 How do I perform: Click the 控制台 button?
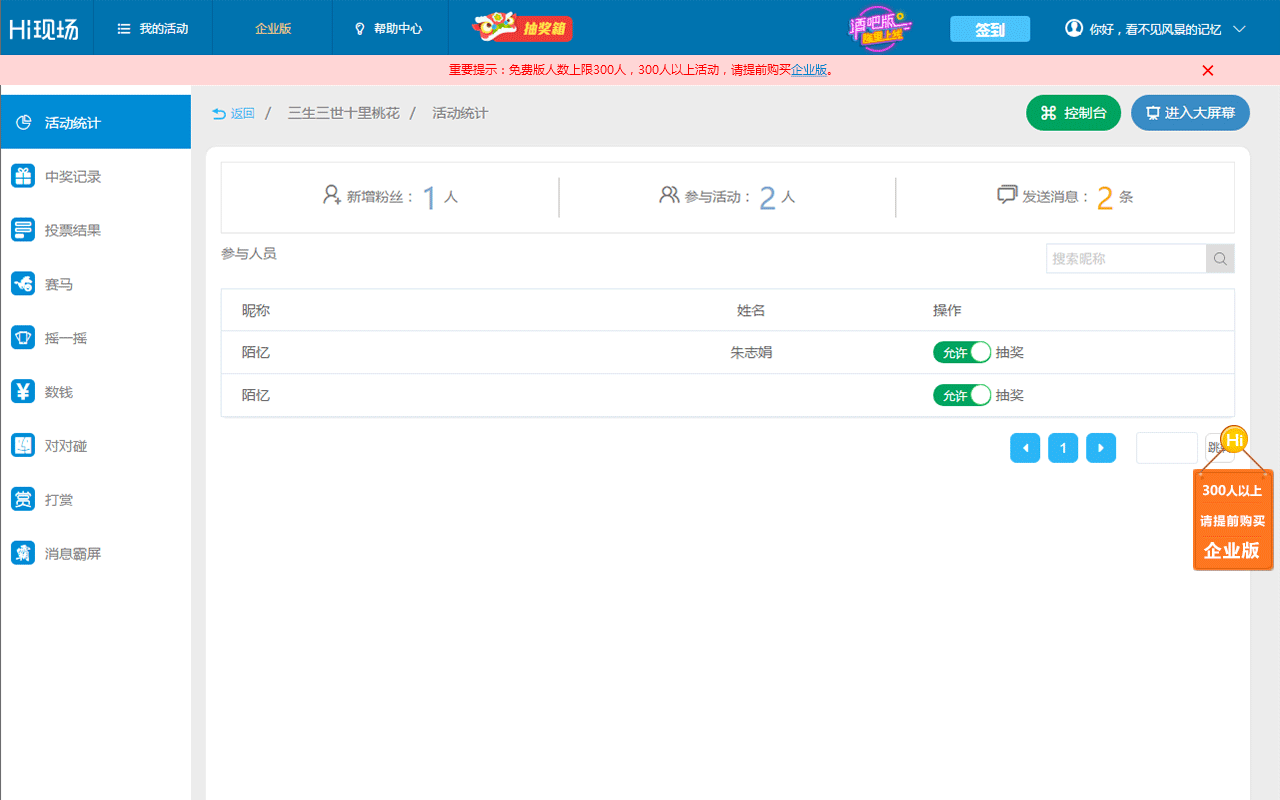tap(1073, 113)
